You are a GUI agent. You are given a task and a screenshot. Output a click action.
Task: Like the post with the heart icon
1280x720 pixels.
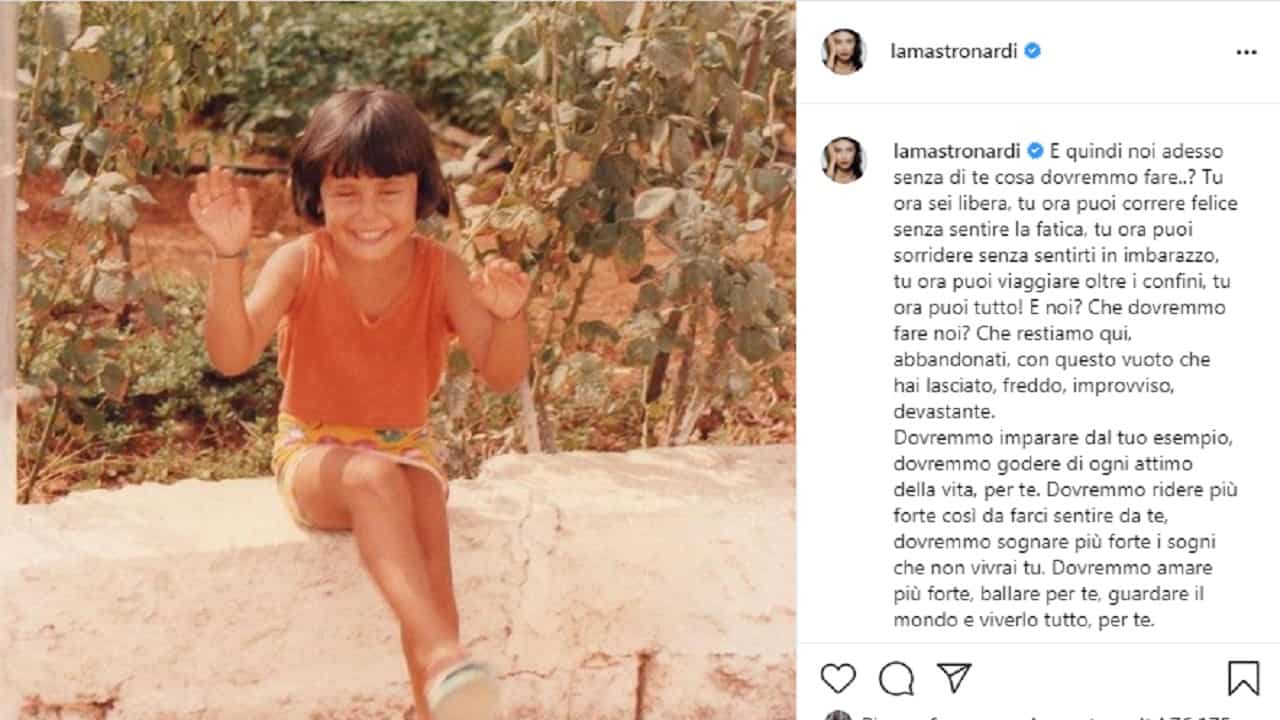click(x=838, y=678)
